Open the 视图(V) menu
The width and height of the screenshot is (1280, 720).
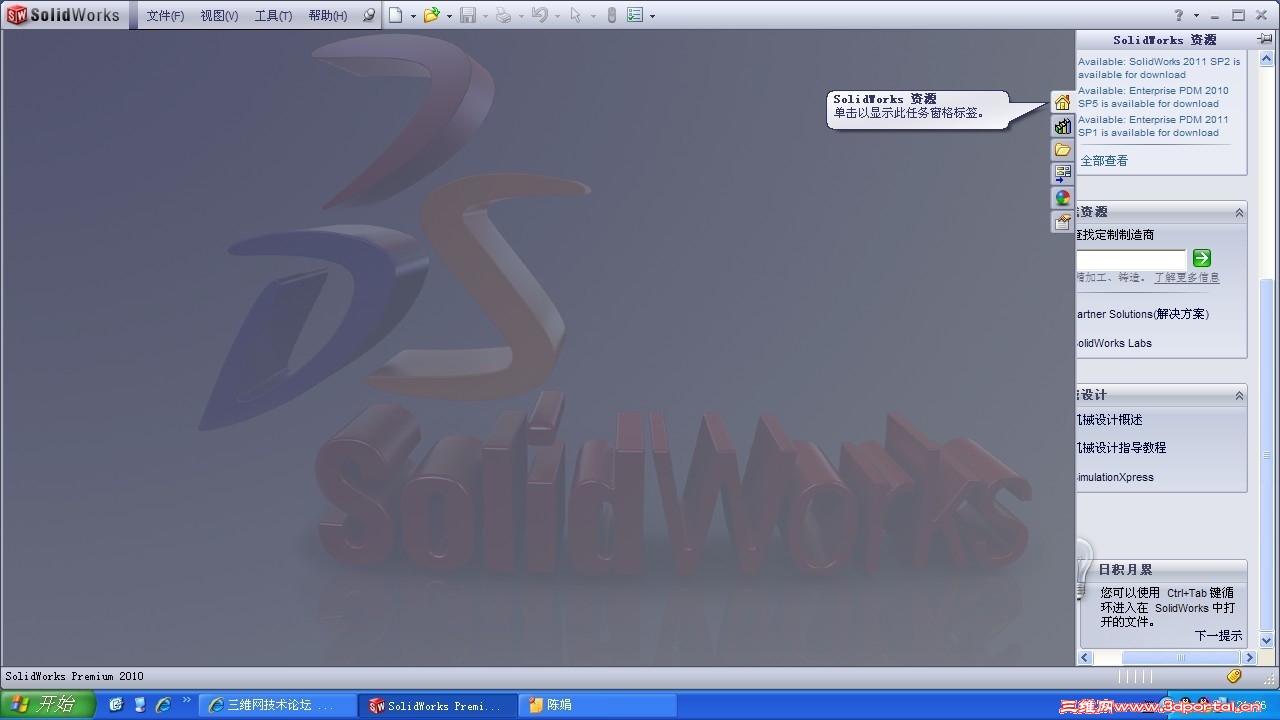coord(219,16)
